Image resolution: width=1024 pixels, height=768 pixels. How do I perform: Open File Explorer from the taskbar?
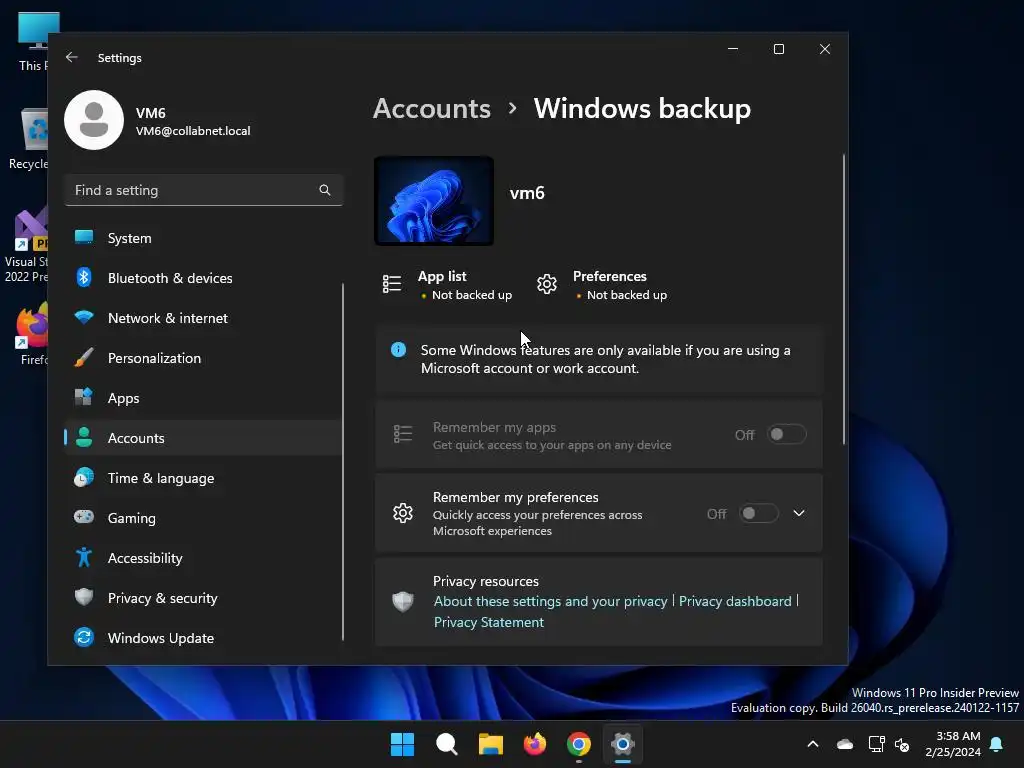point(490,744)
